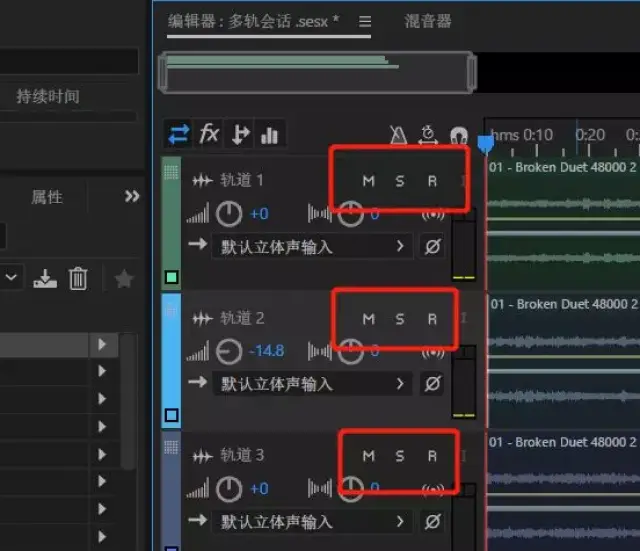Click the volume bars icon of 轨道 1

[x=198, y=213]
